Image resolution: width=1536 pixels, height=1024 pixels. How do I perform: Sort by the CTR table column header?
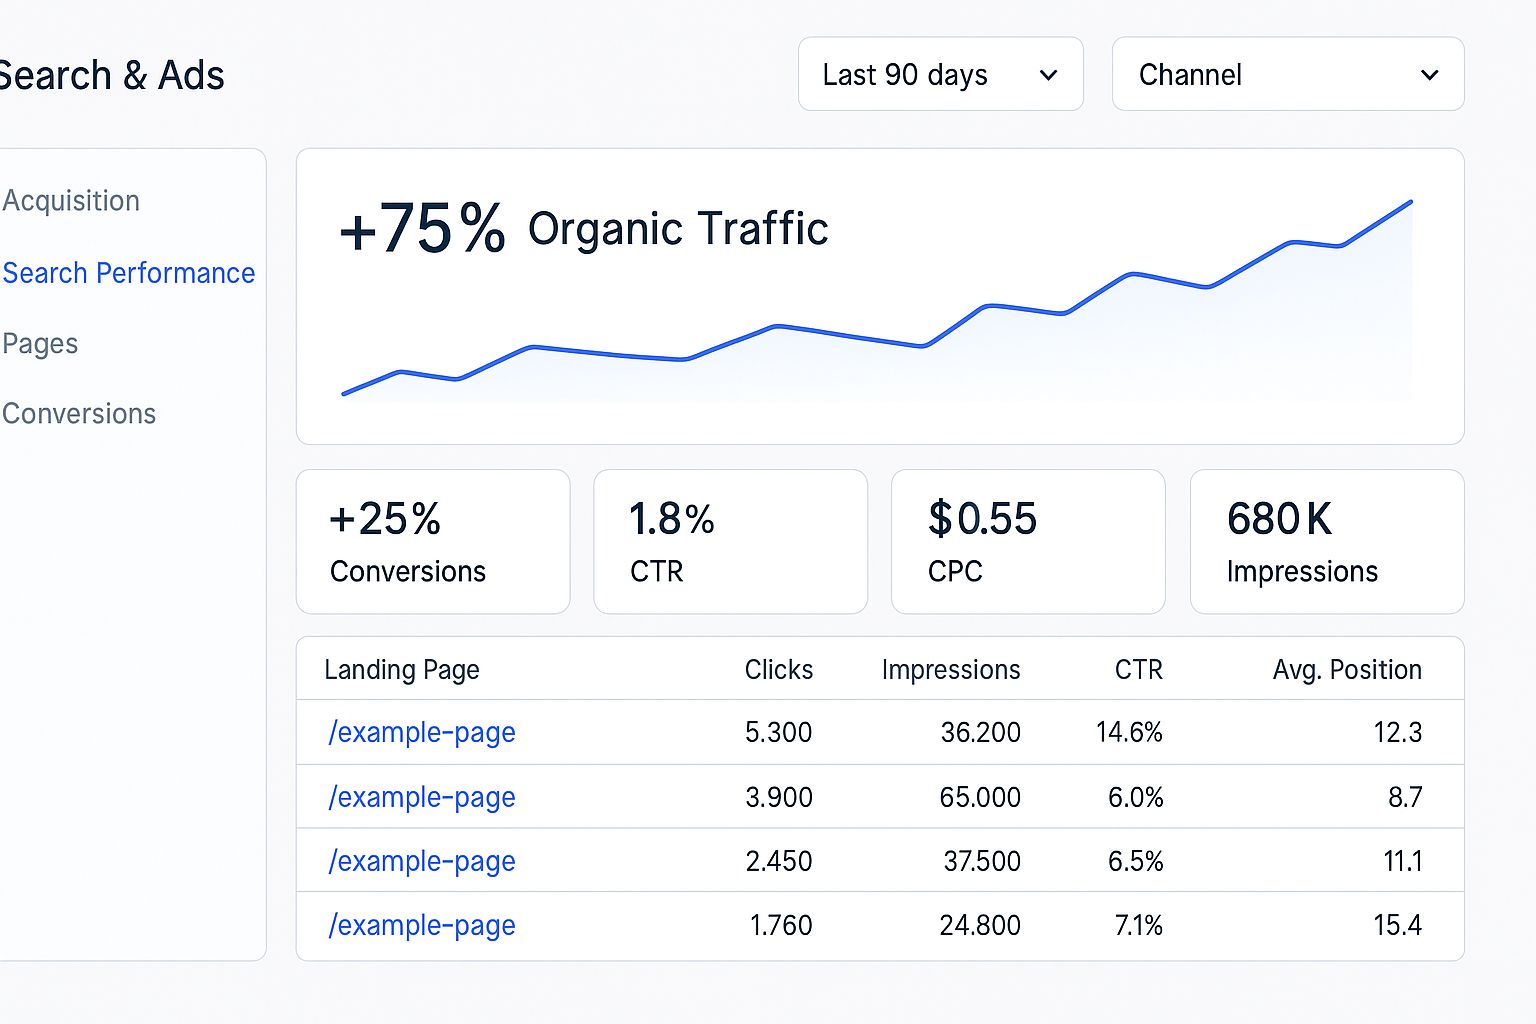click(x=1138, y=670)
